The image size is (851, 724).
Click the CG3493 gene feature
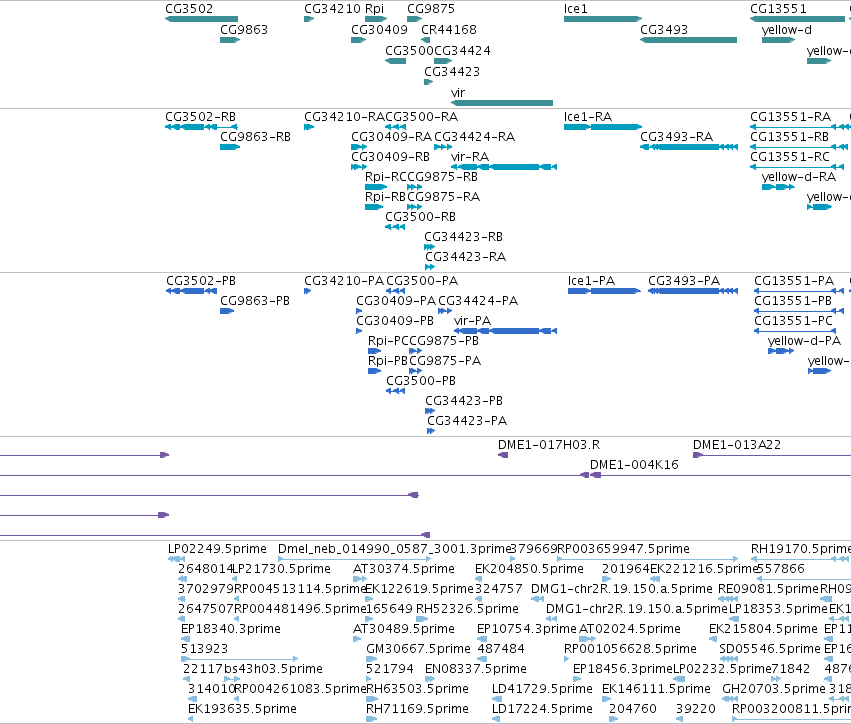pyautogui.click(x=688, y=40)
